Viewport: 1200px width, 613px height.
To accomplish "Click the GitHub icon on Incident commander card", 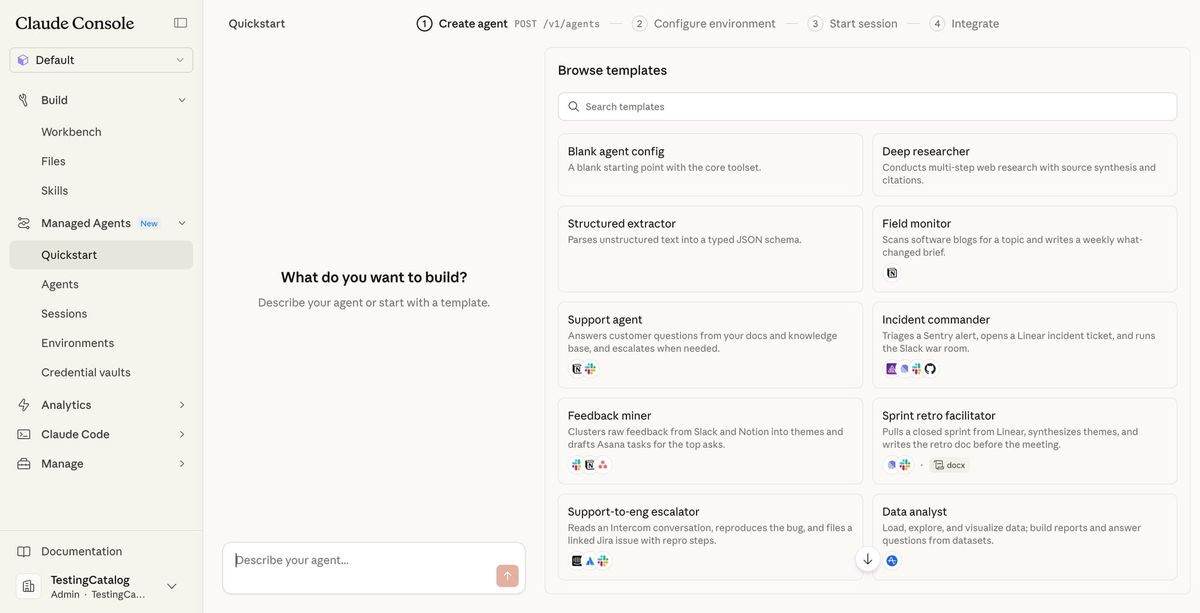I will point(929,366).
